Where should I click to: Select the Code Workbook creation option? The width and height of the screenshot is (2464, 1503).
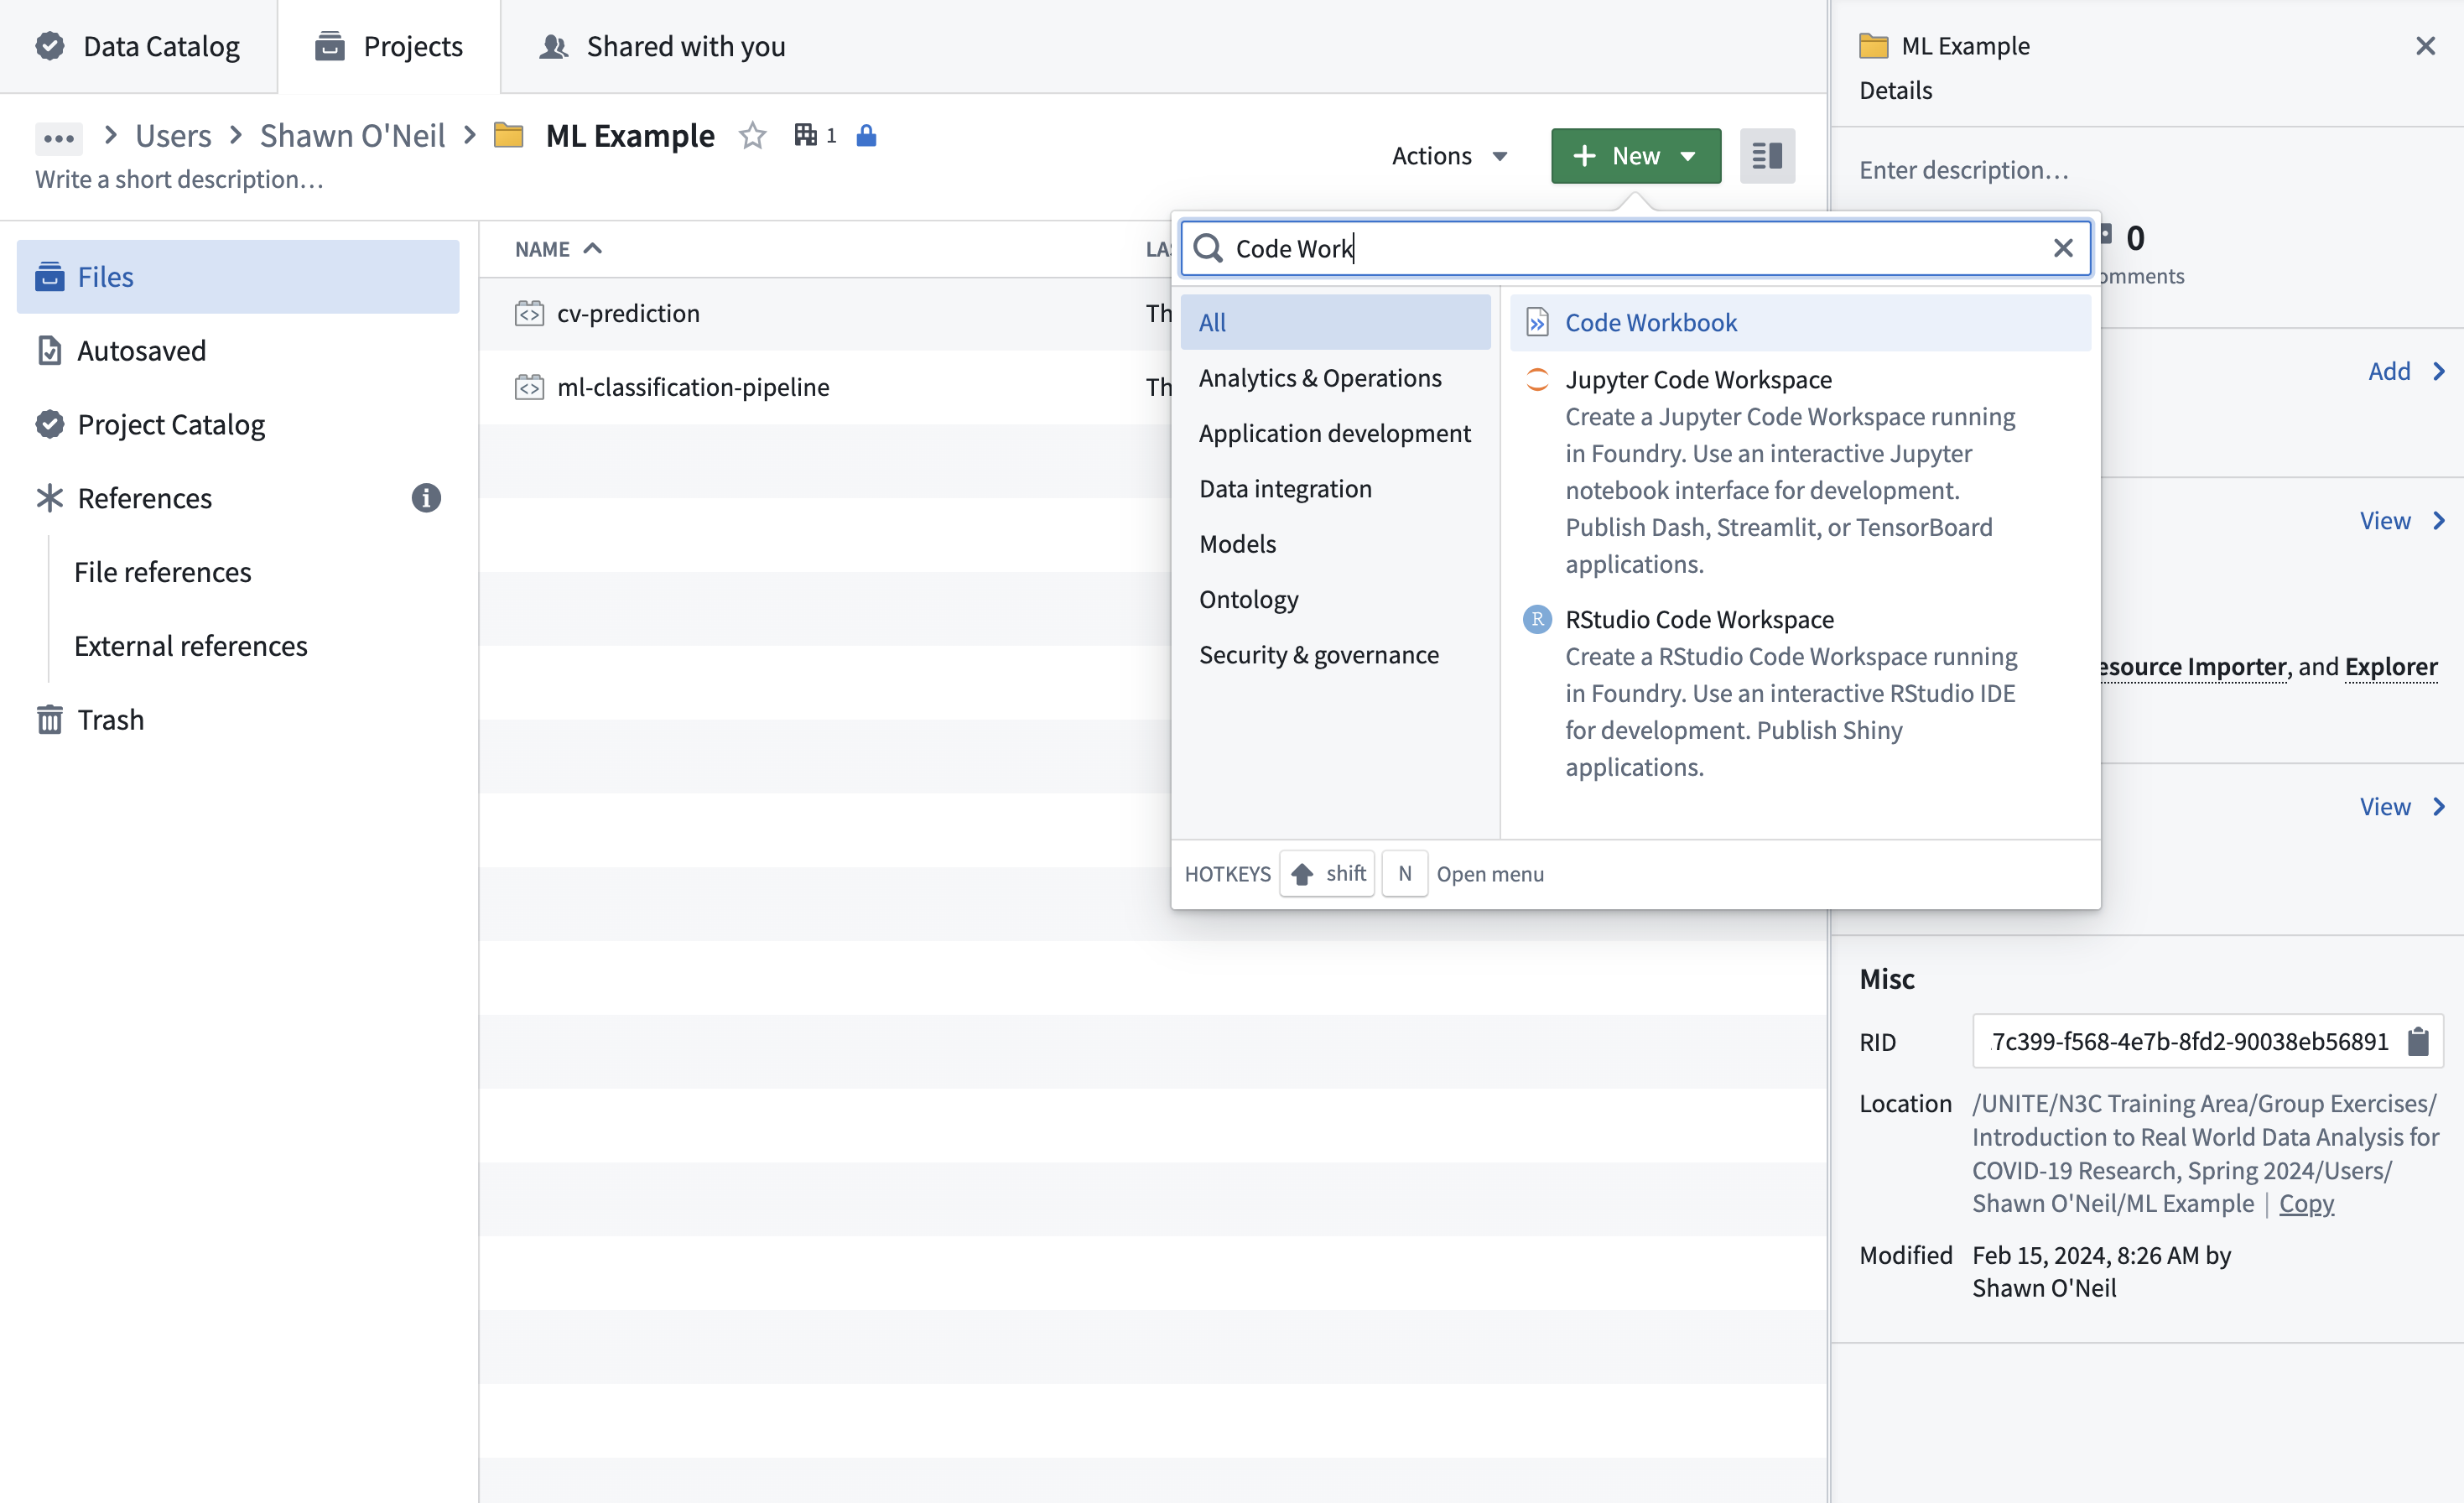pos(1649,322)
